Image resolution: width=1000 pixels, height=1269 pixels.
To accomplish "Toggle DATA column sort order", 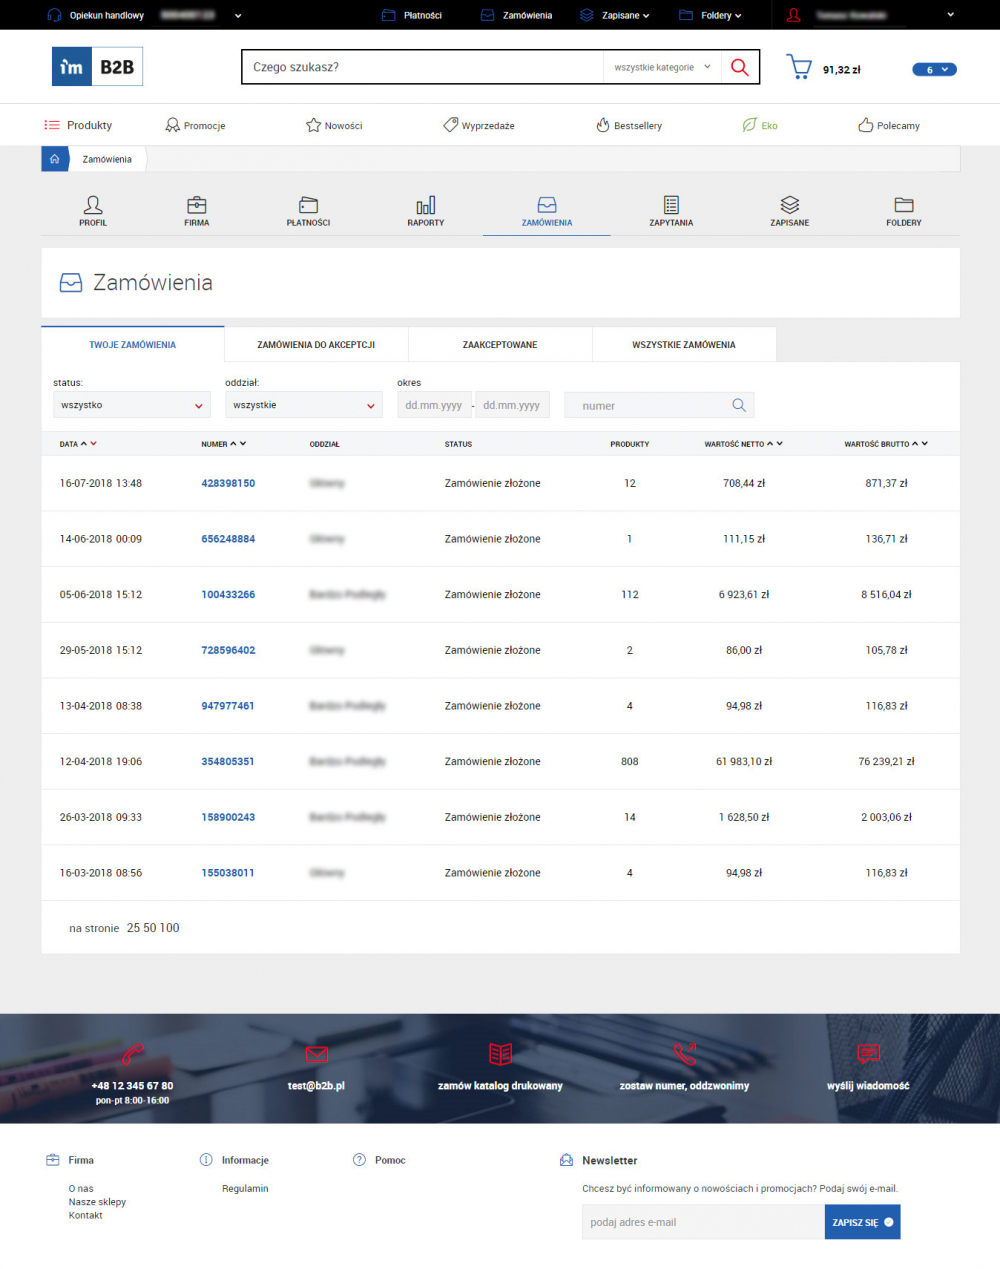I will coord(86,443).
